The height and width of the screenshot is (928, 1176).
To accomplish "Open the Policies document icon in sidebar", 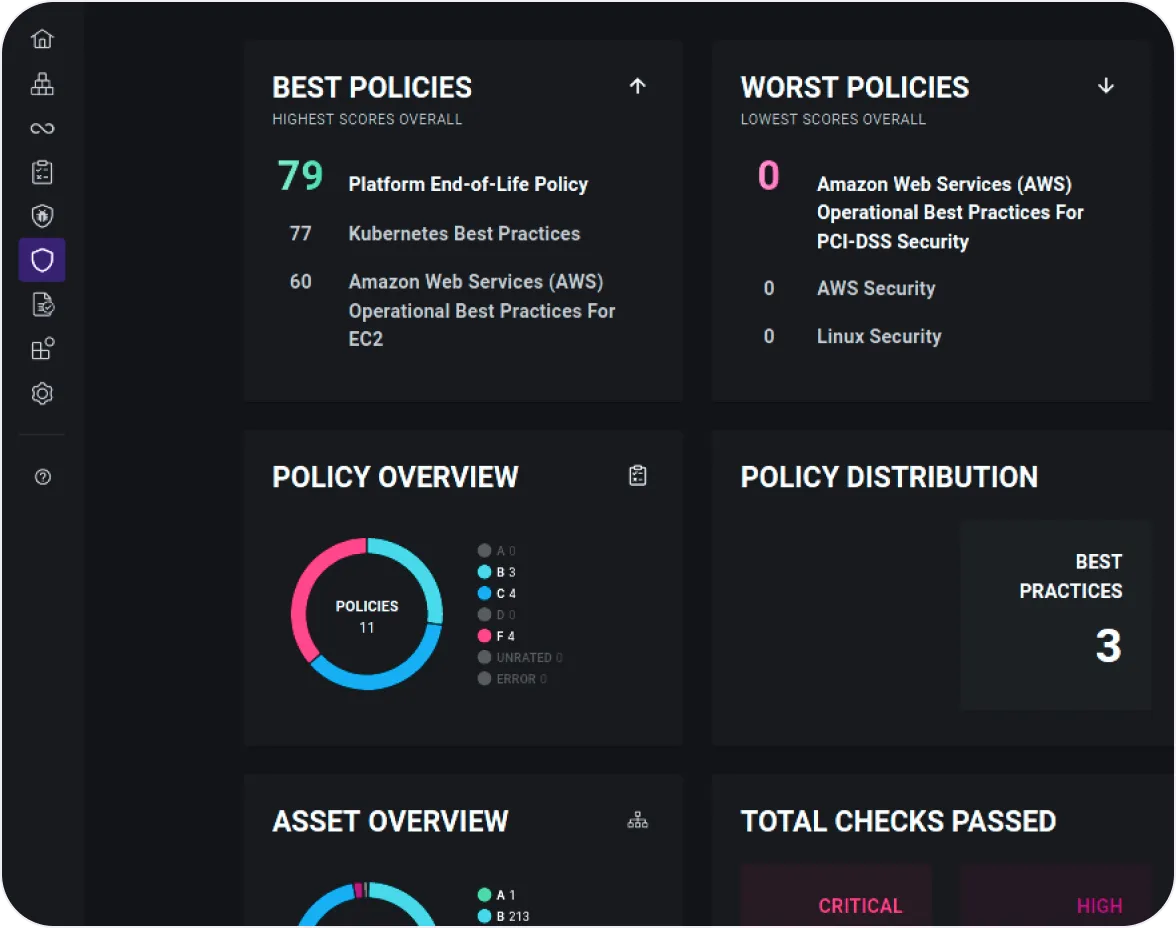I will 42,304.
